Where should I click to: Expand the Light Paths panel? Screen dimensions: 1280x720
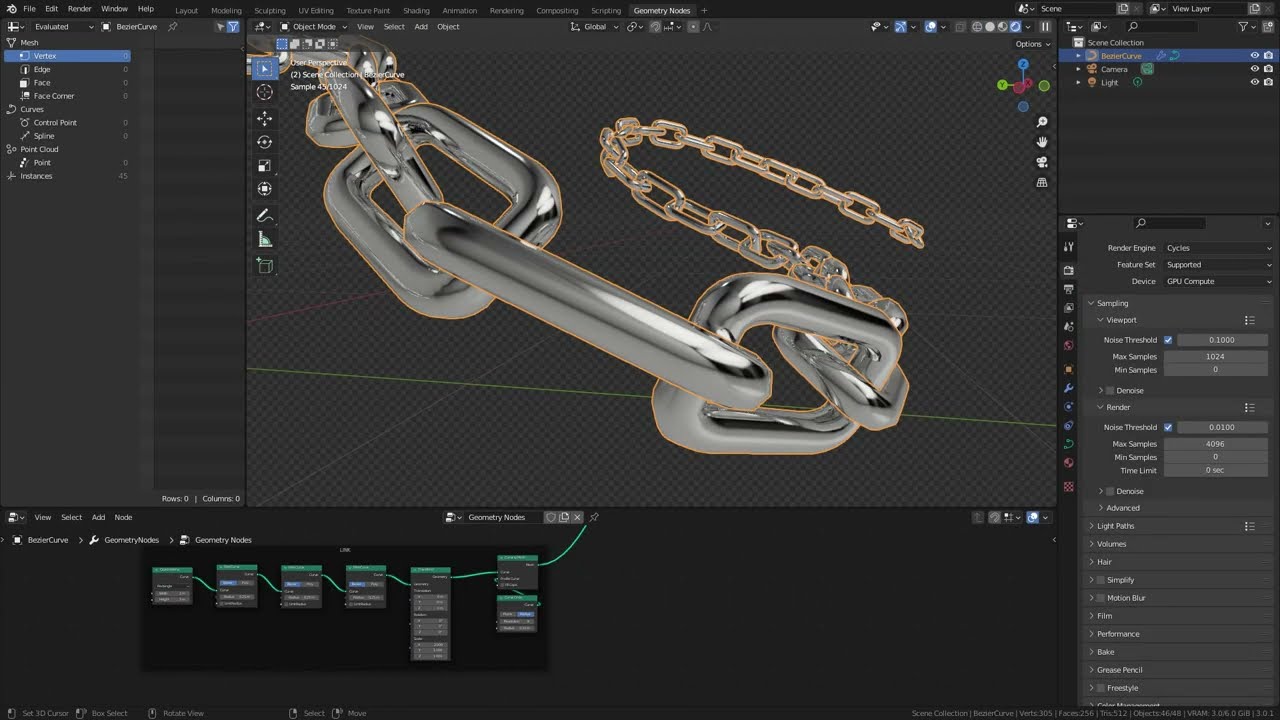pyautogui.click(x=1115, y=526)
